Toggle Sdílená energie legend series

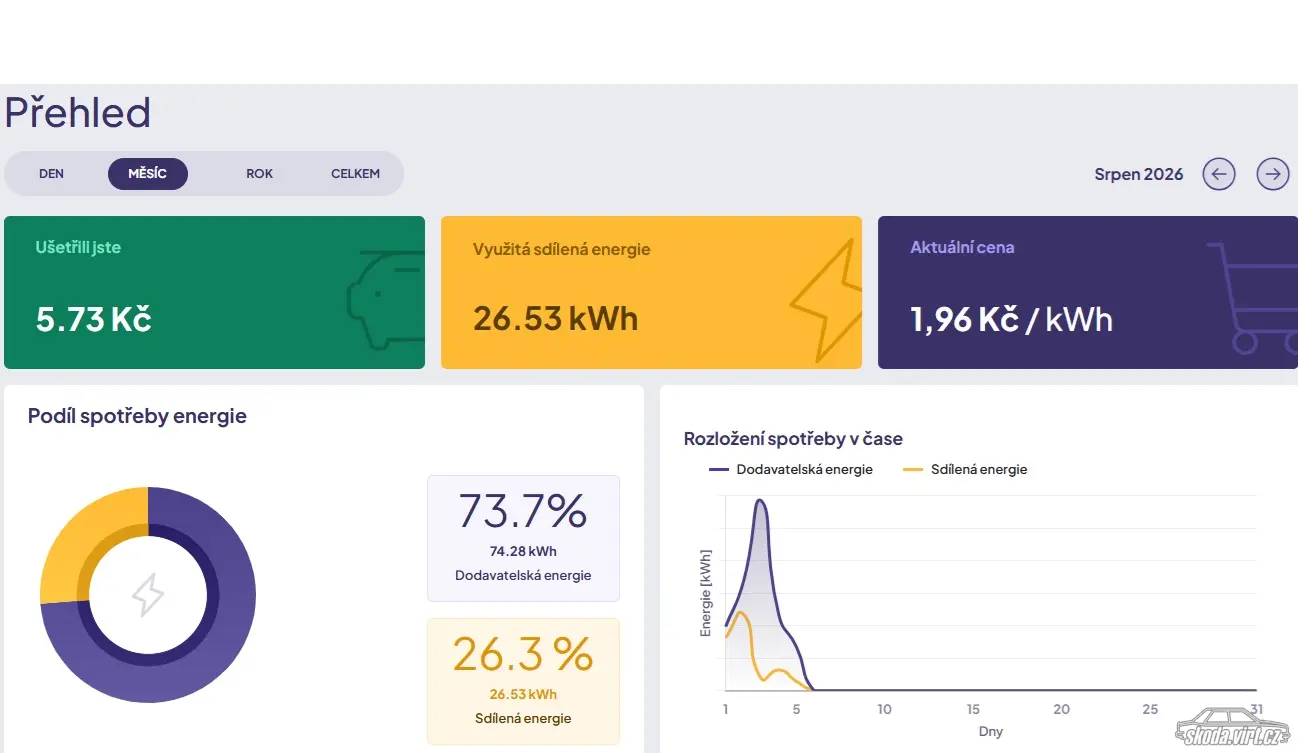click(965, 469)
